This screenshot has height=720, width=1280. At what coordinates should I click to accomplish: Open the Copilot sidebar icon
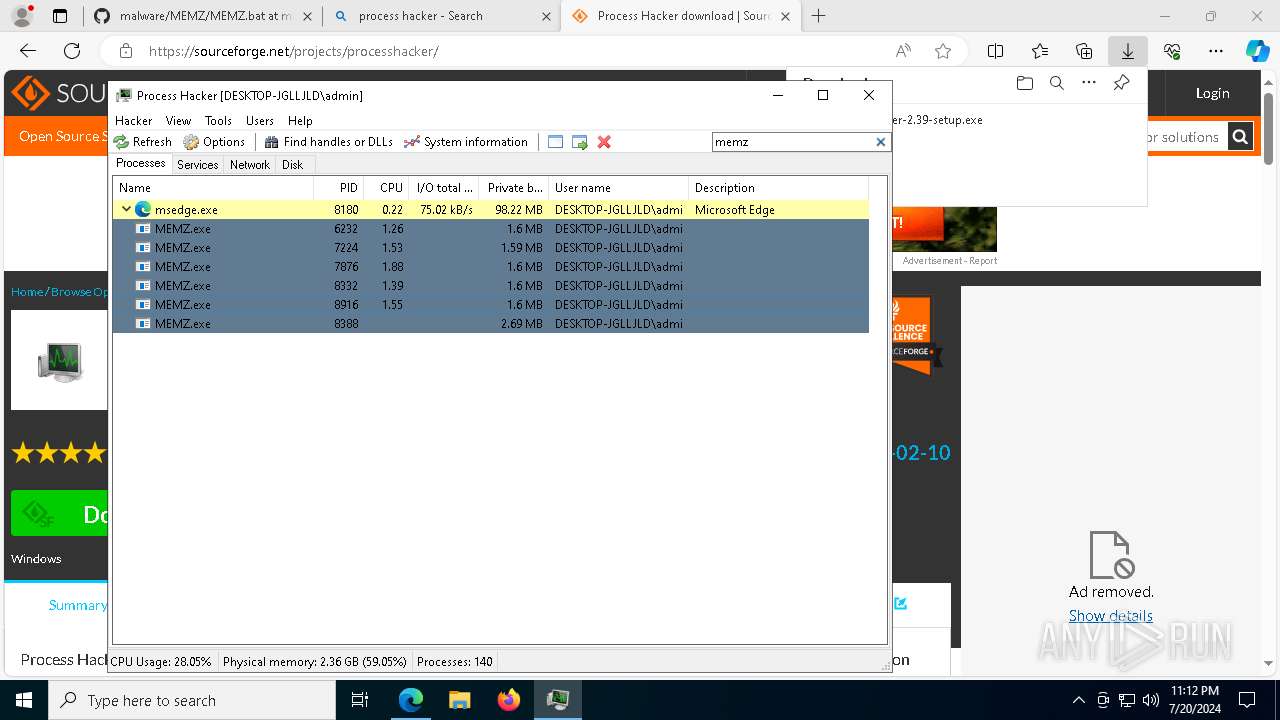[x=1258, y=51]
